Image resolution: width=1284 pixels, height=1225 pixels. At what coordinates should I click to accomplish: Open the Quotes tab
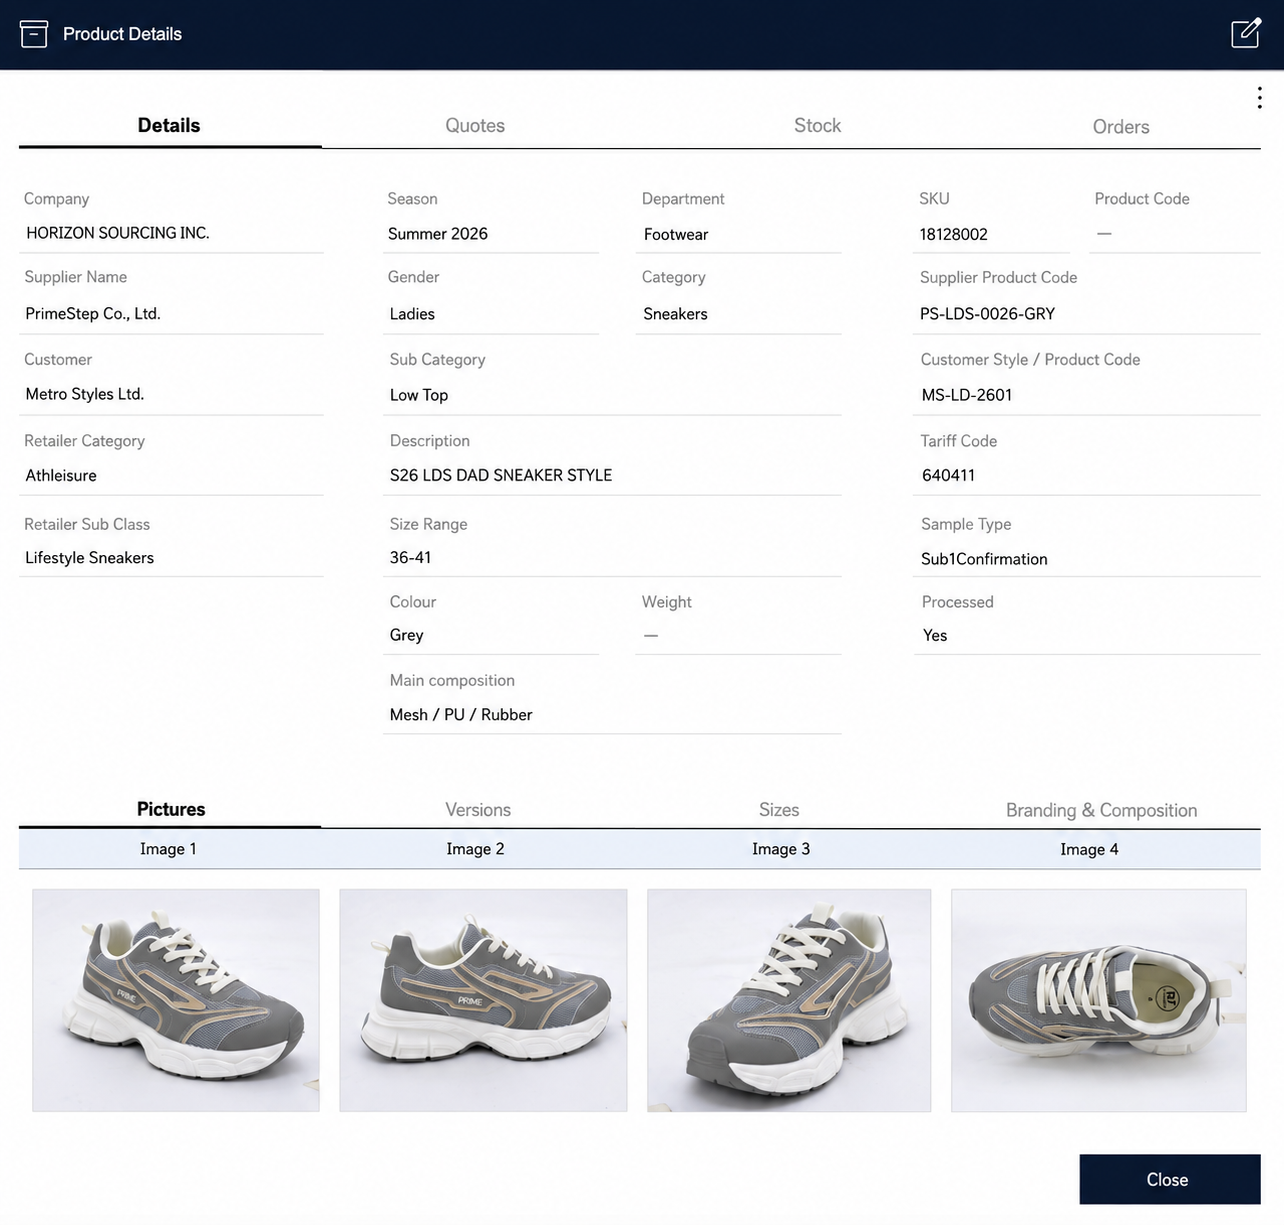pyautogui.click(x=475, y=125)
